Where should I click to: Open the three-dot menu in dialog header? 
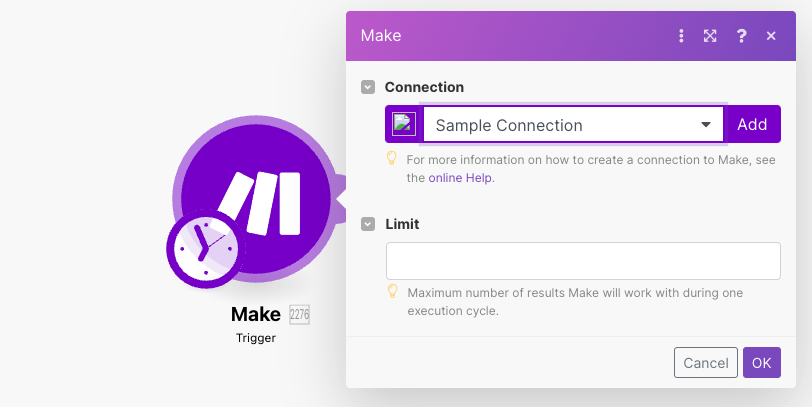pyautogui.click(x=681, y=36)
